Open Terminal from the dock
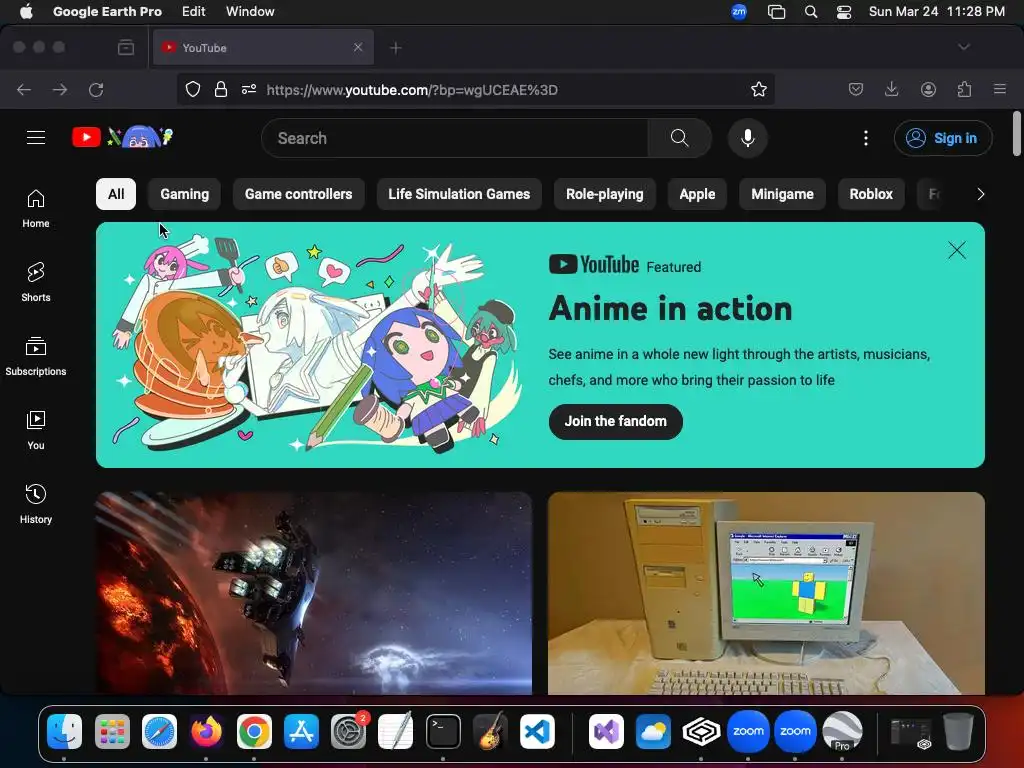 [x=443, y=731]
